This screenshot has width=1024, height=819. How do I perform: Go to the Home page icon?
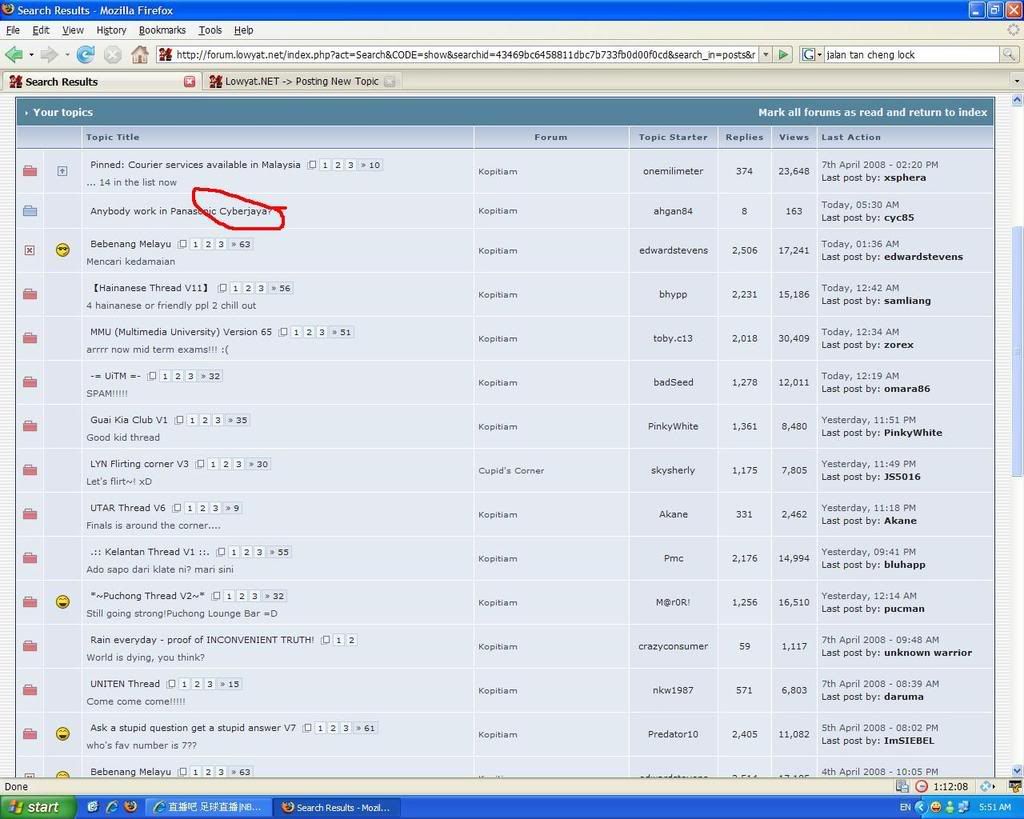tap(140, 54)
